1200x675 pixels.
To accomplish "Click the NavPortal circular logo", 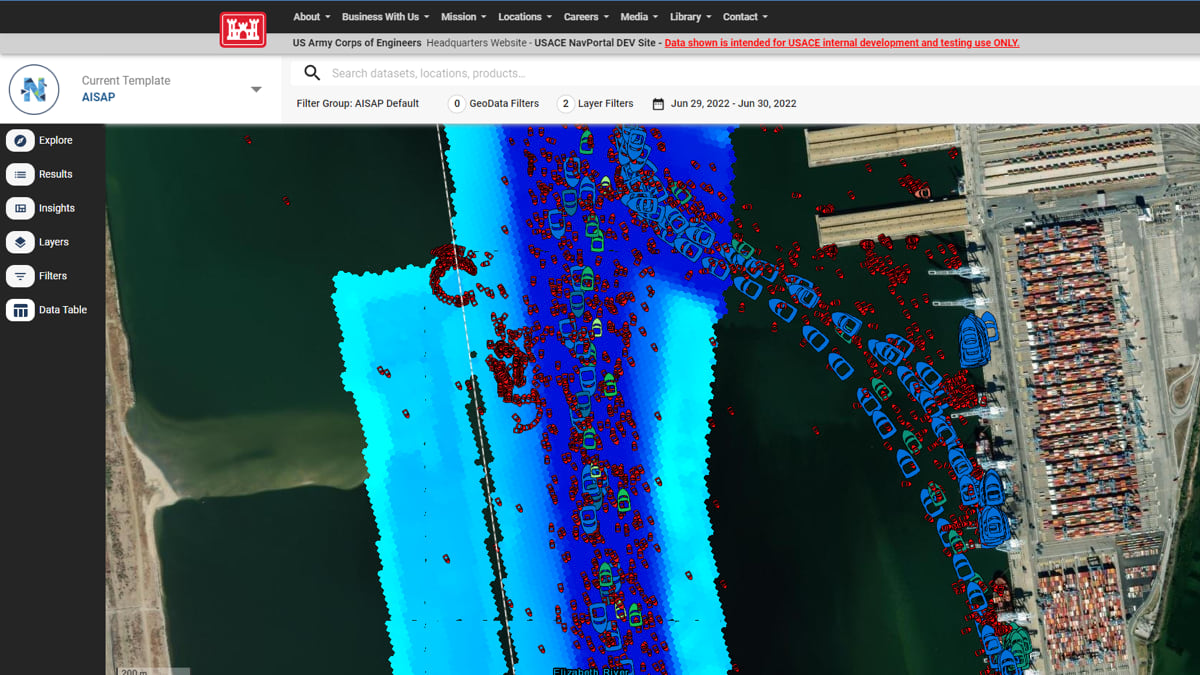I will (34, 90).
